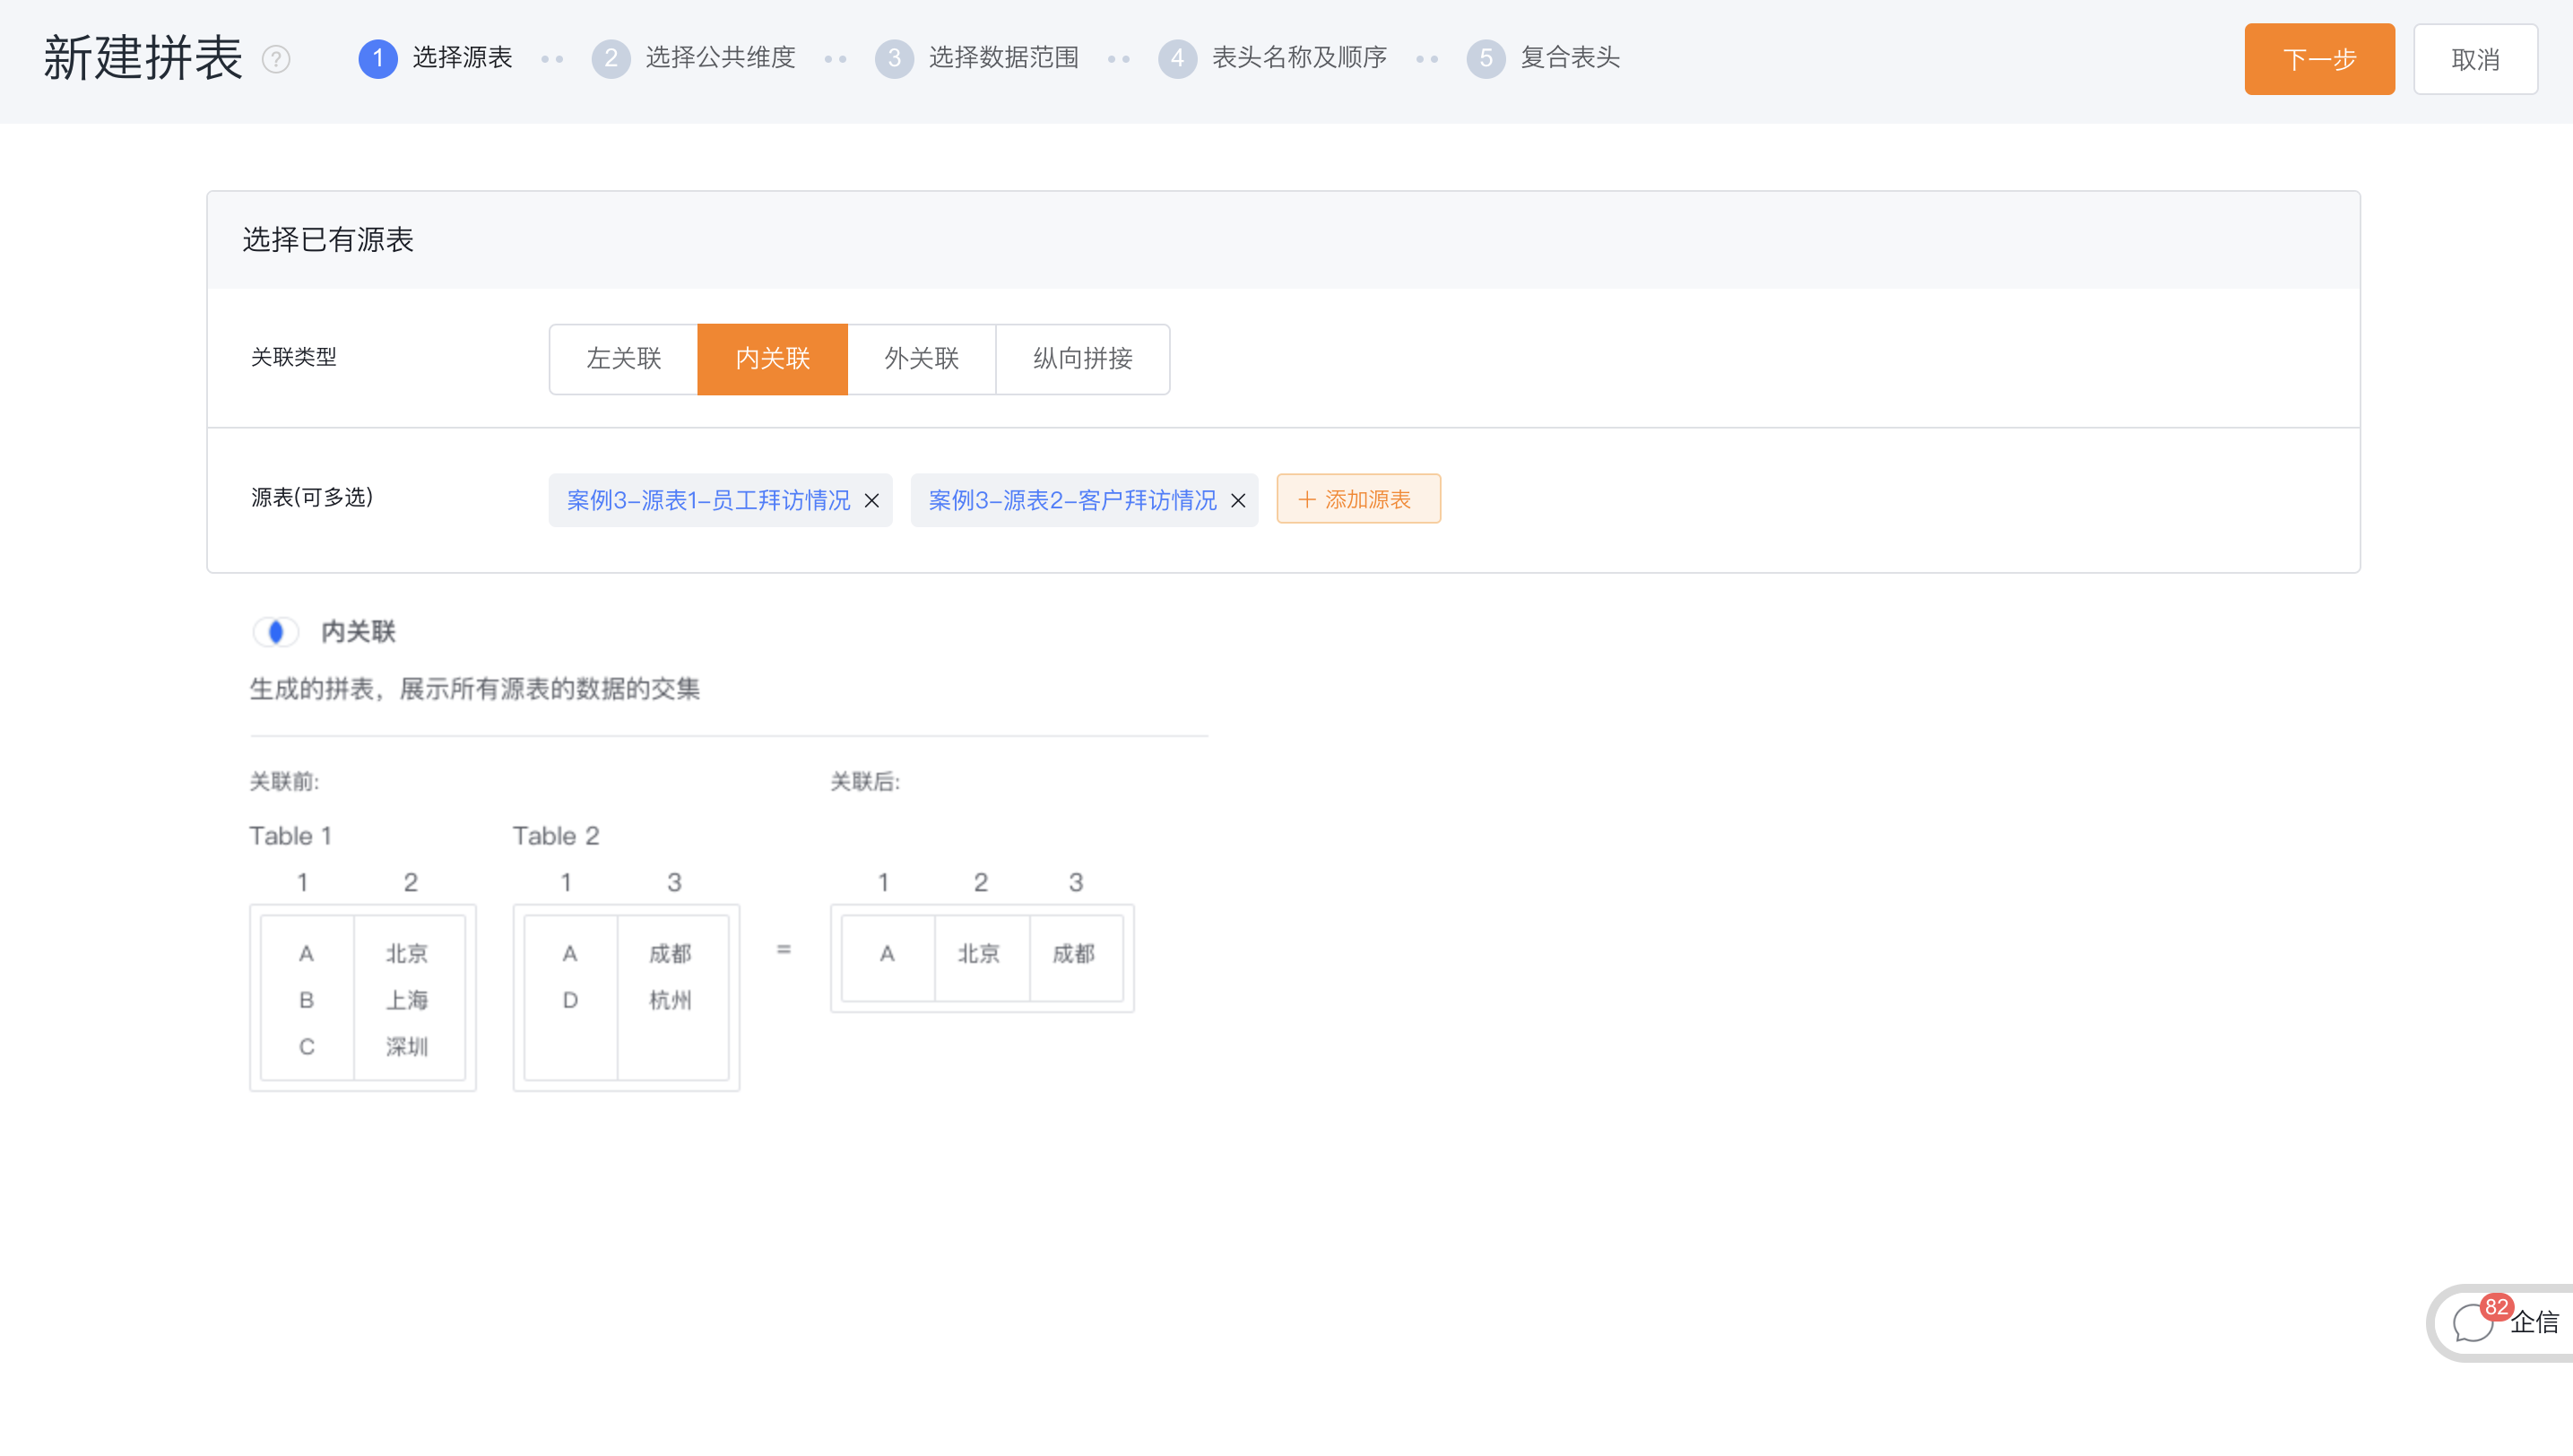Viewport: 2573px width, 1456px height.
Task: Go to step 选择数据范围
Action: click(x=1003, y=58)
